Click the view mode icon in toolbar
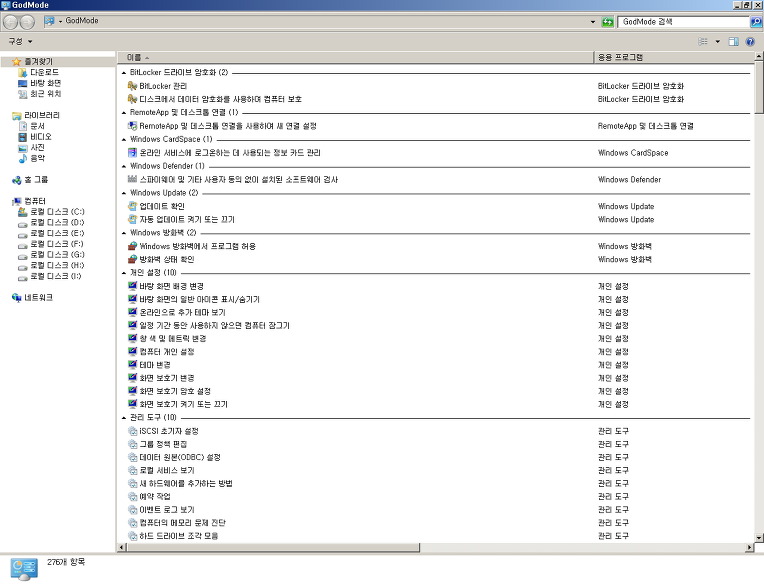The image size is (764, 584). pyautogui.click(x=703, y=42)
